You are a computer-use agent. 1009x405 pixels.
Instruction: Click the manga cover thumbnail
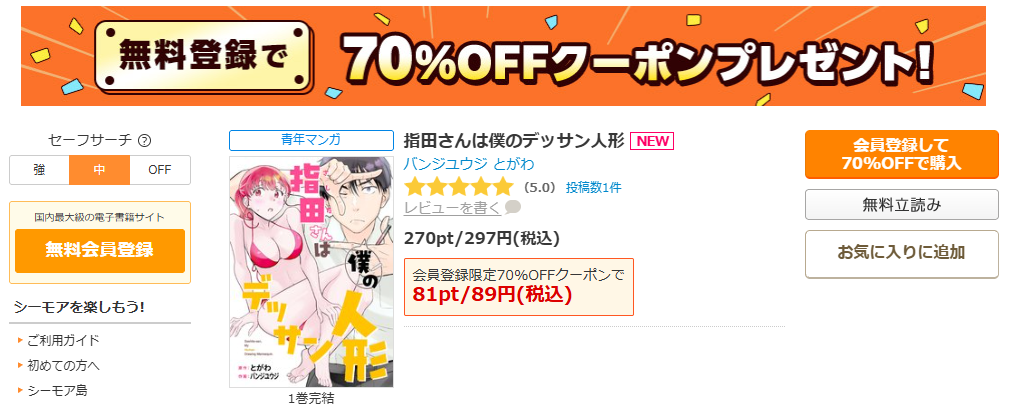pyautogui.click(x=311, y=272)
